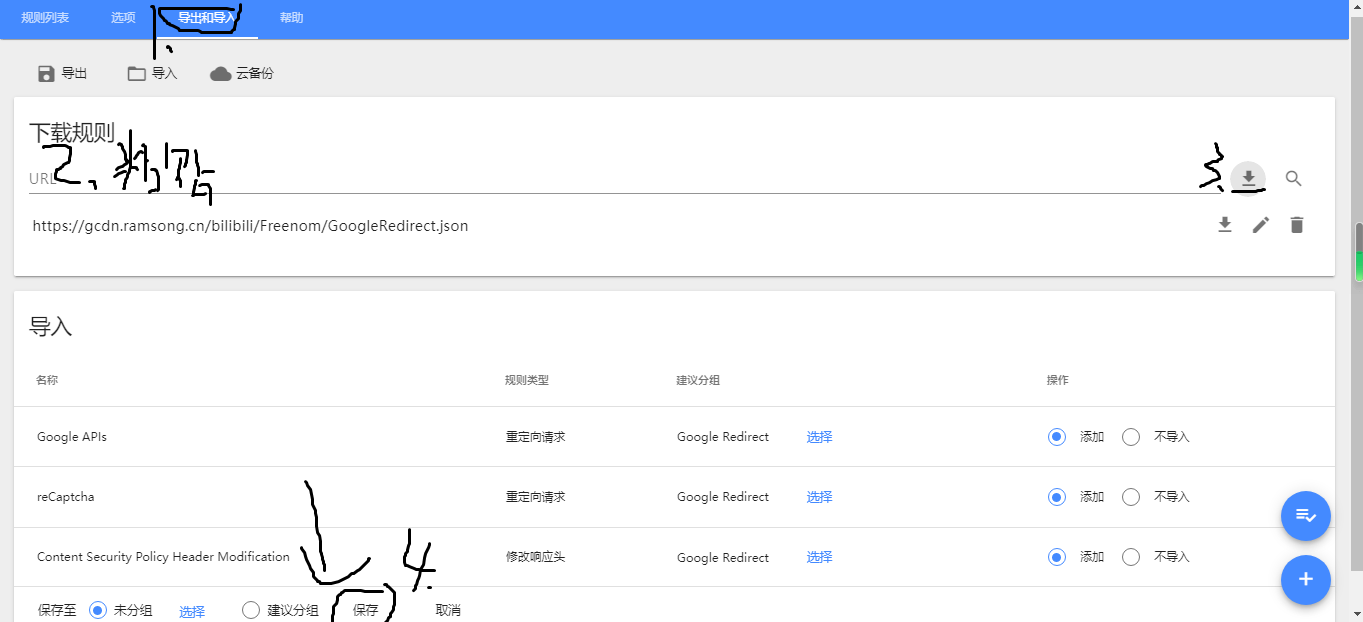Select 未分组 radio button
The image size is (1363, 622).
coord(98,610)
